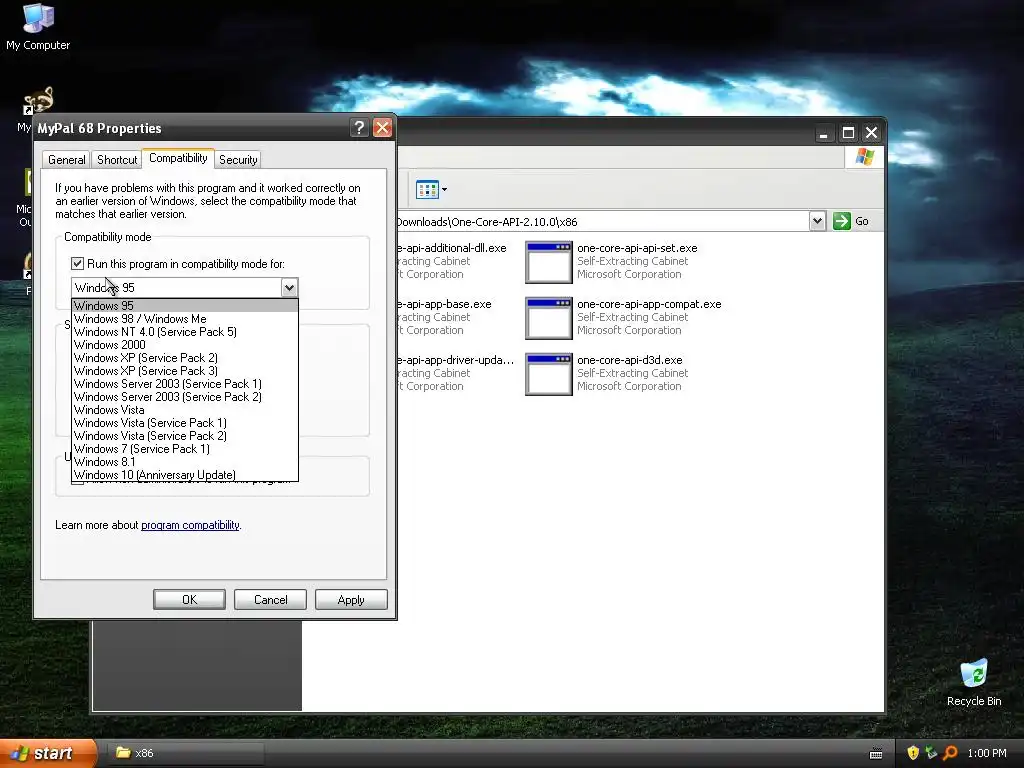
Task: Switch to the Security tab
Action: coord(238,160)
